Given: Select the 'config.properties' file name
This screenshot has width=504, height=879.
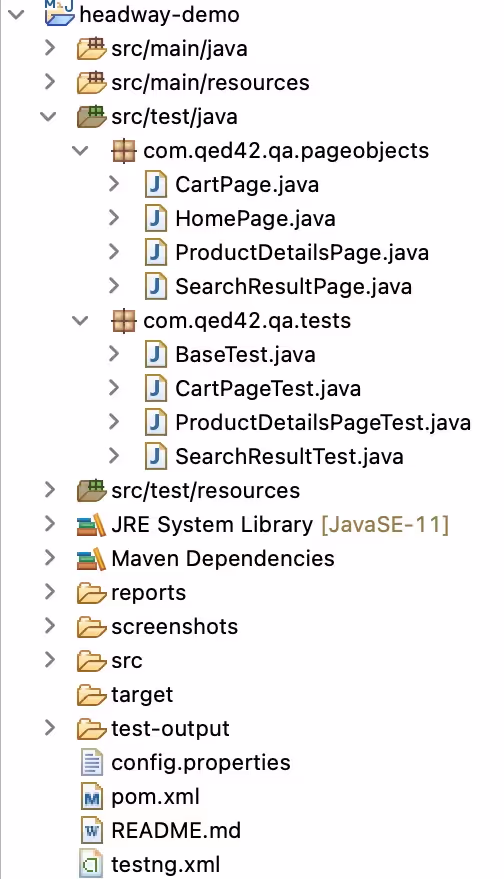Looking at the screenshot, I should tap(201, 763).
